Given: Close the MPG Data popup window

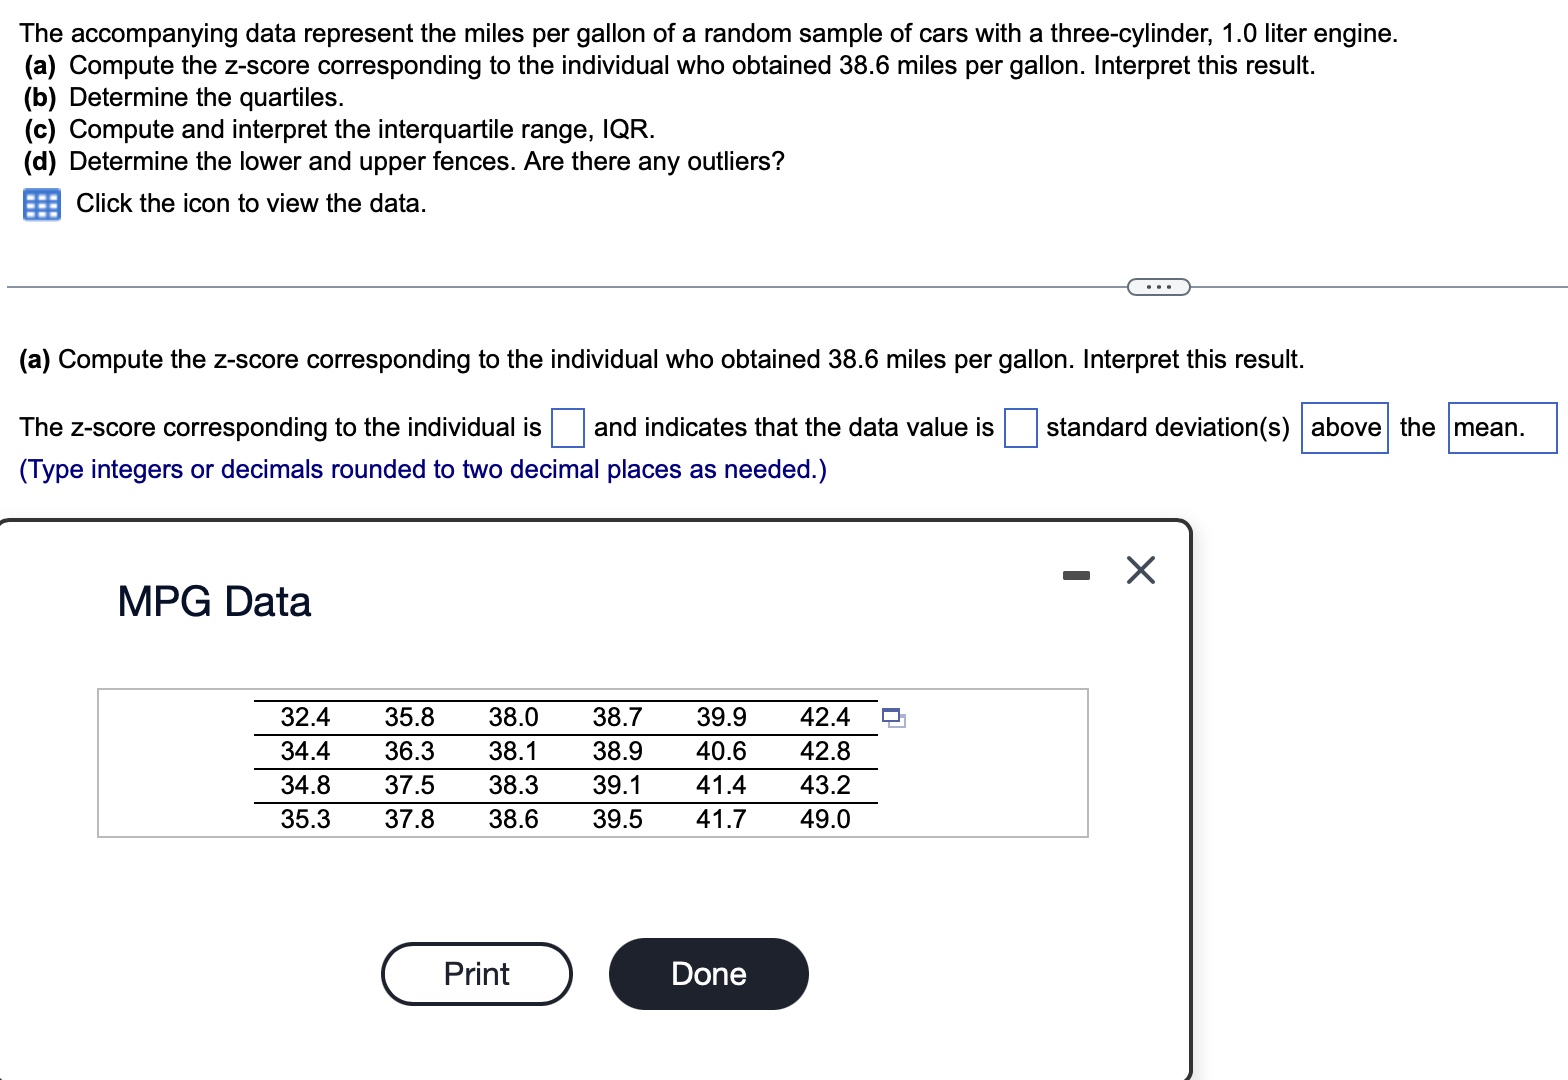Looking at the screenshot, I should tap(1139, 570).
